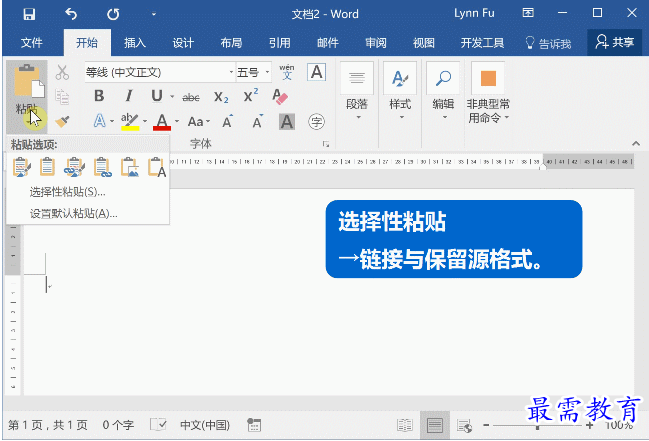The image size is (649, 441).
Task: Open the 视图 tab
Action: (424, 43)
